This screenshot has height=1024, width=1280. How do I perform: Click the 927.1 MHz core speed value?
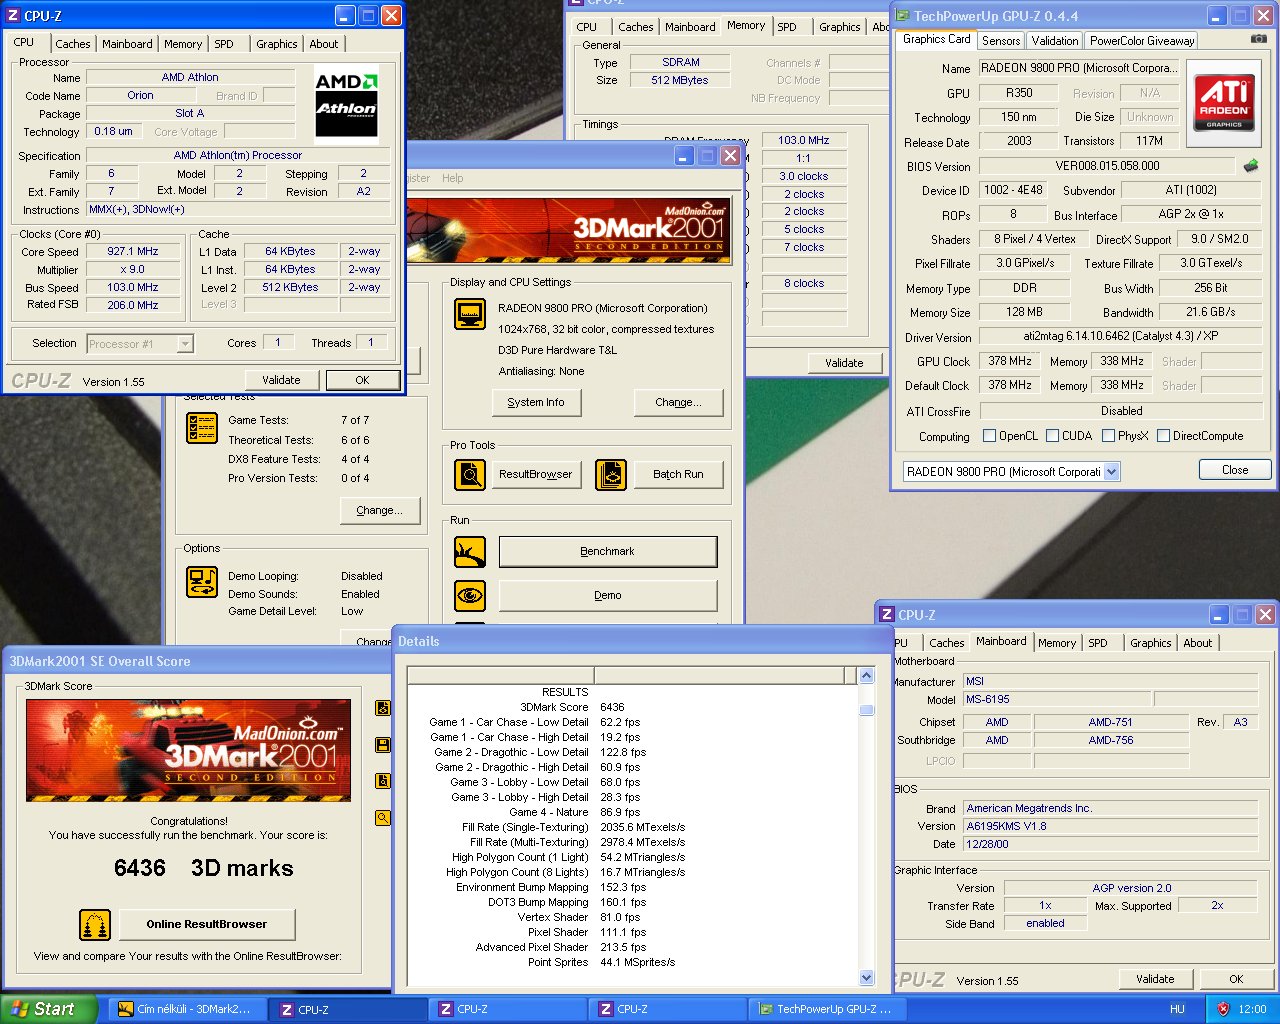coord(133,252)
